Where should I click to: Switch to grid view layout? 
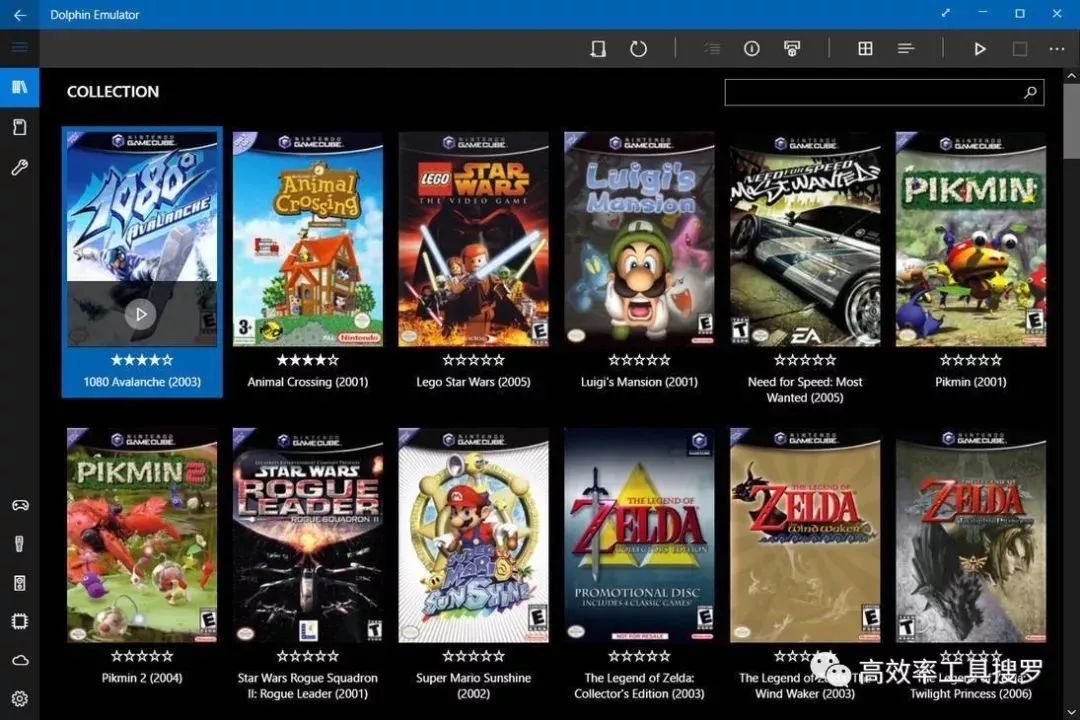coord(866,49)
